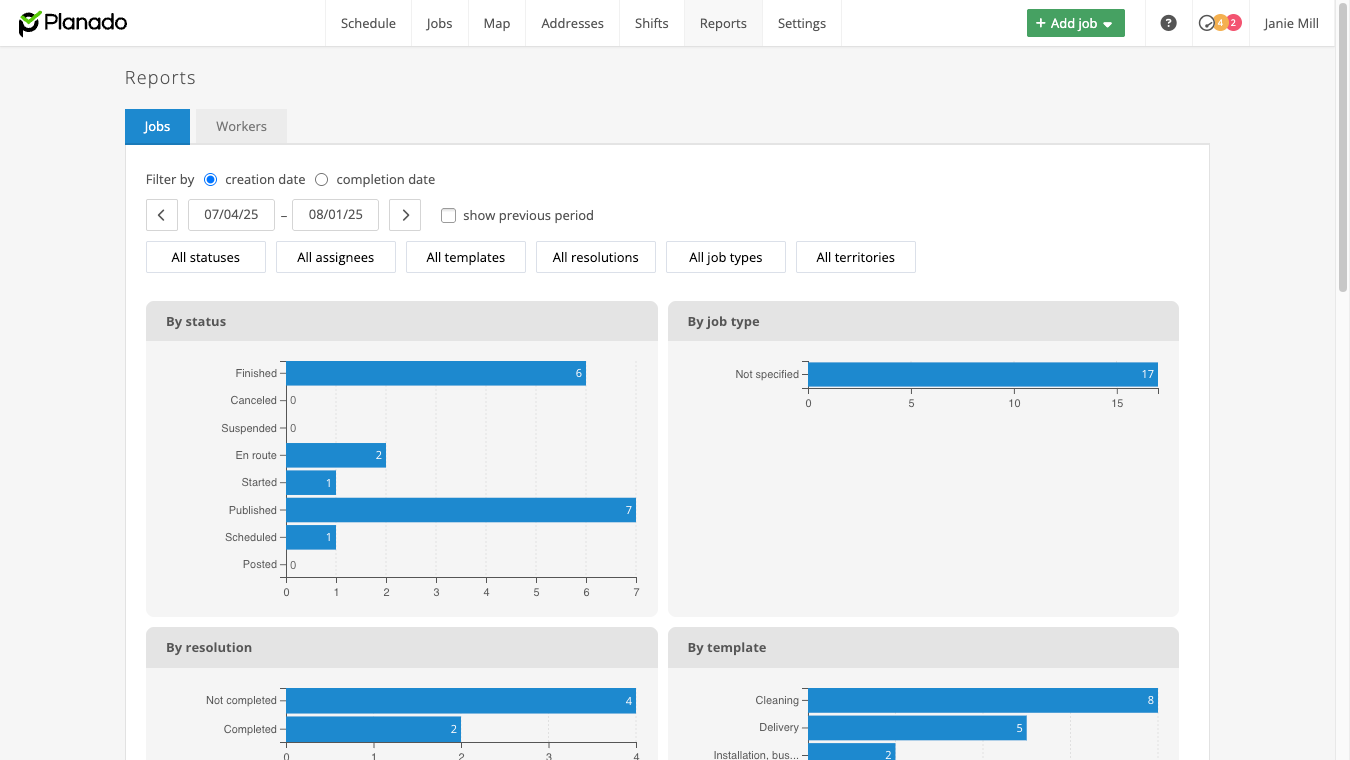Open the Janie Mill user menu
The image size is (1350, 760).
coord(1291,23)
